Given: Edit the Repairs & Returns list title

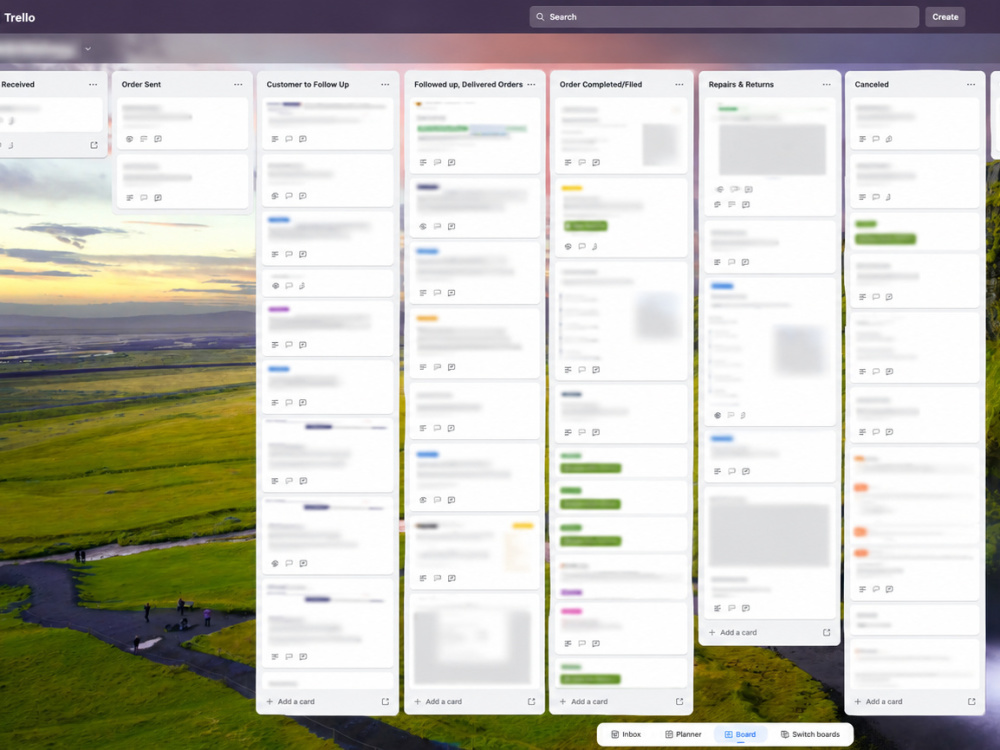Looking at the screenshot, I should click(741, 85).
